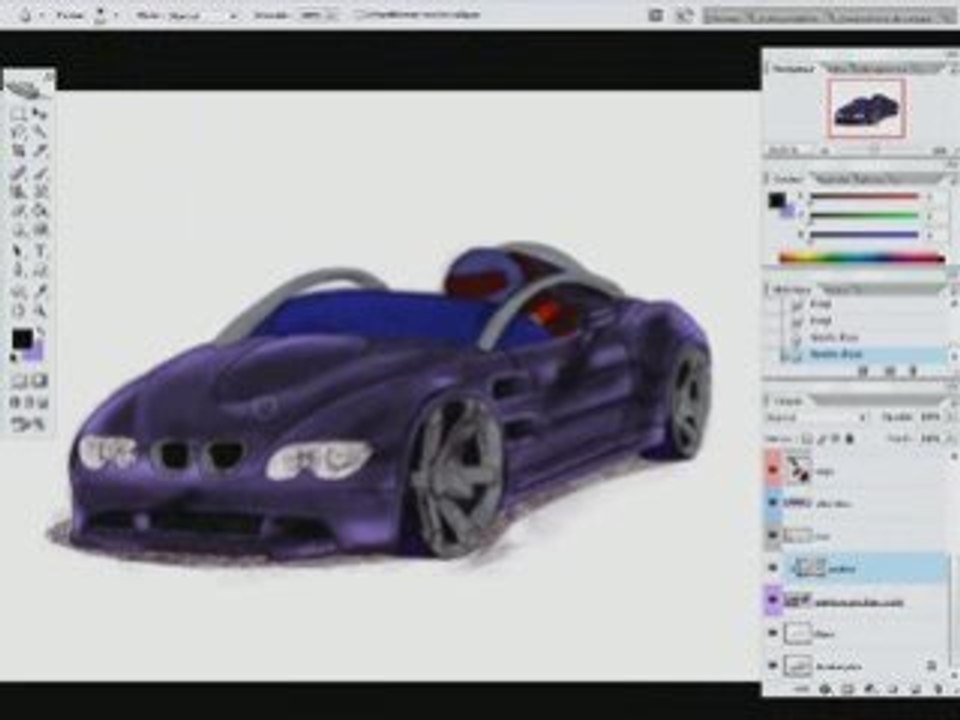Select the Clone Stamp tool
This screenshot has height=720, width=960.
point(19,192)
